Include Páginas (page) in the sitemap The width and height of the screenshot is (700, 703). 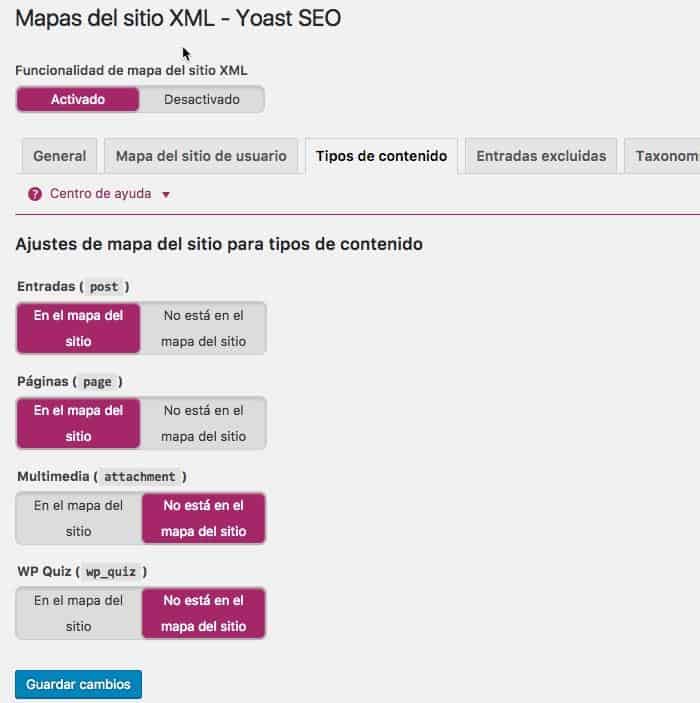78,423
